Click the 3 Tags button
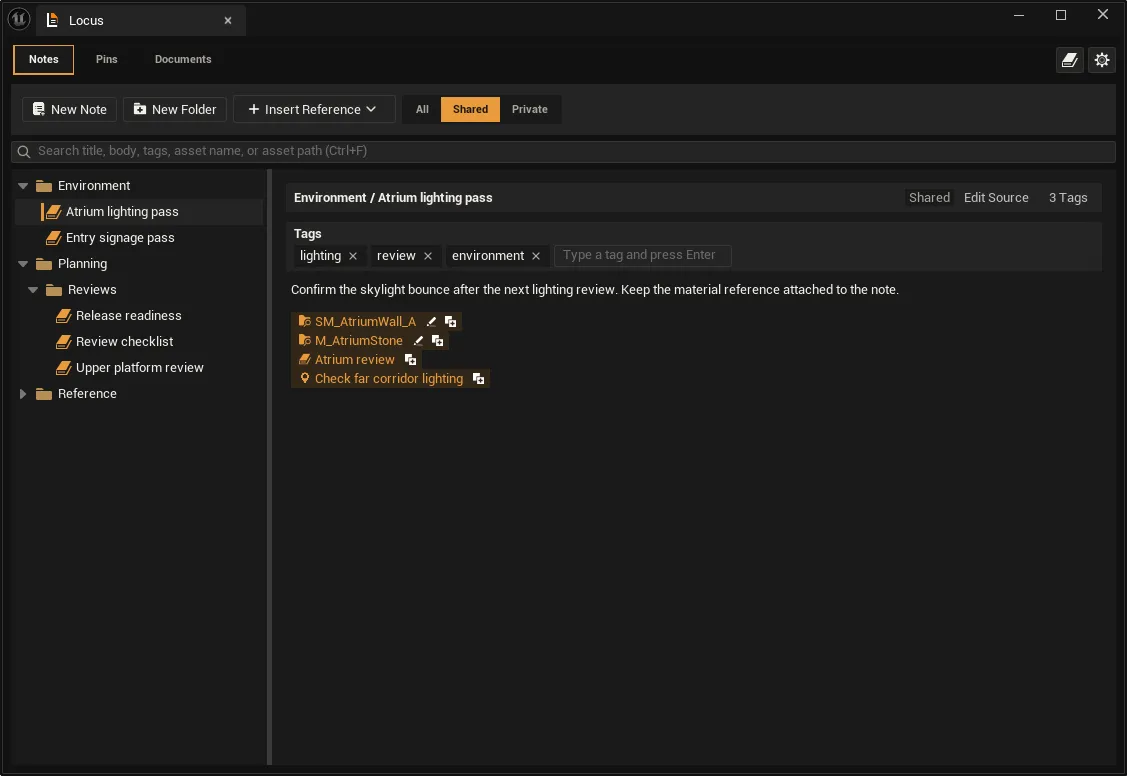Screen dimensions: 1127x776 point(1068,198)
